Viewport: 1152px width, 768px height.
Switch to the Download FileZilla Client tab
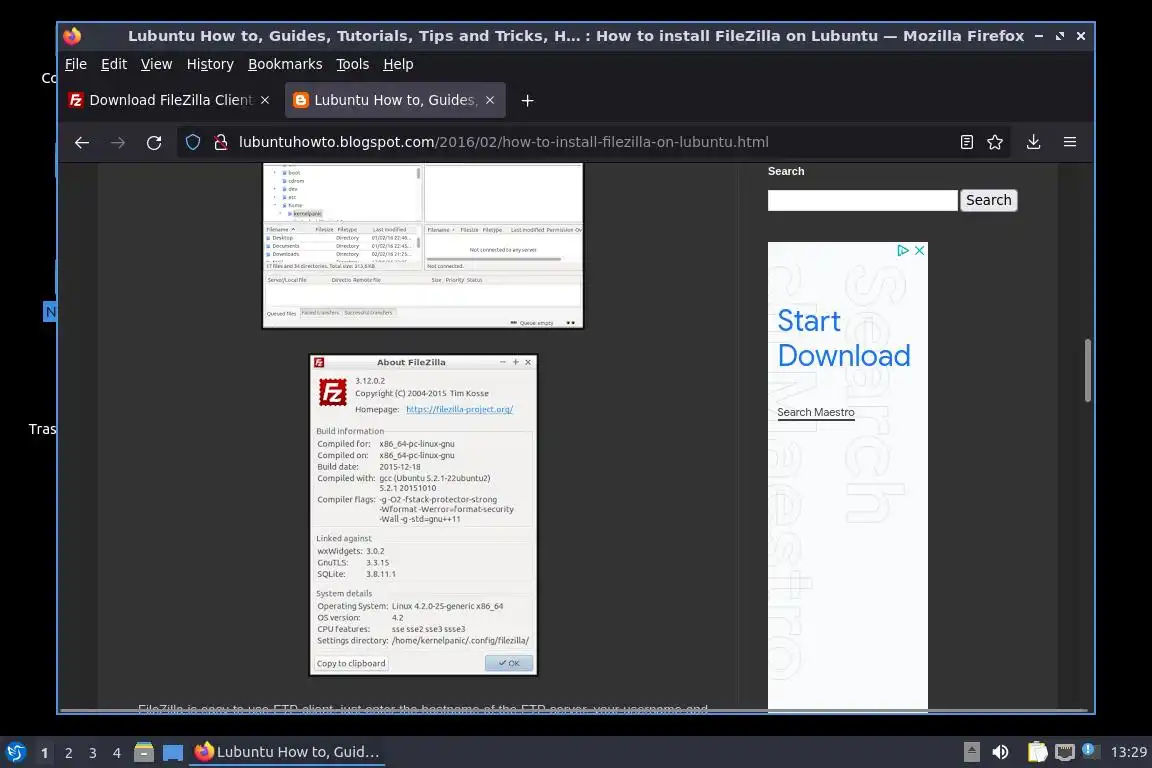170,100
